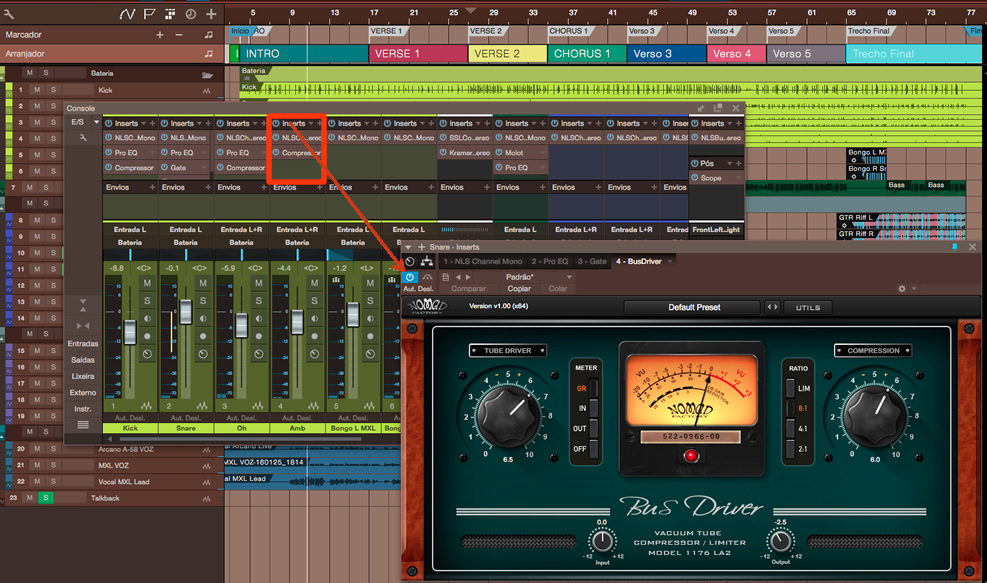The width and height of the screenshot is (987, 583).
Task: Click the Tube Driver knob
Action: [507, 415]
